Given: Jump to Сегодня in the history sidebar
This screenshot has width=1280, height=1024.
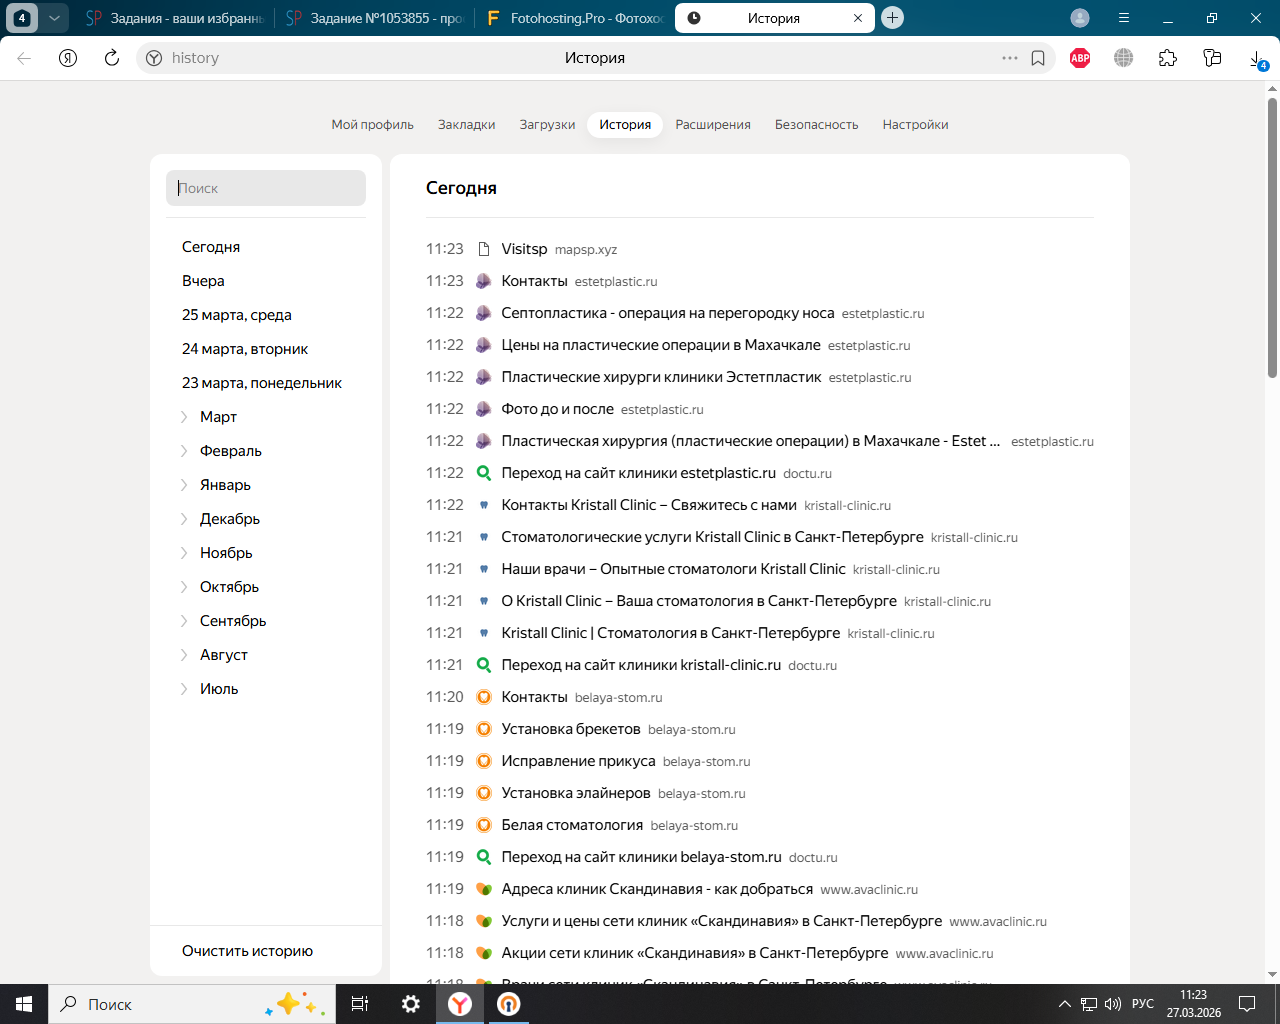Looking at the screenshot, I should (x=211, y=247).
